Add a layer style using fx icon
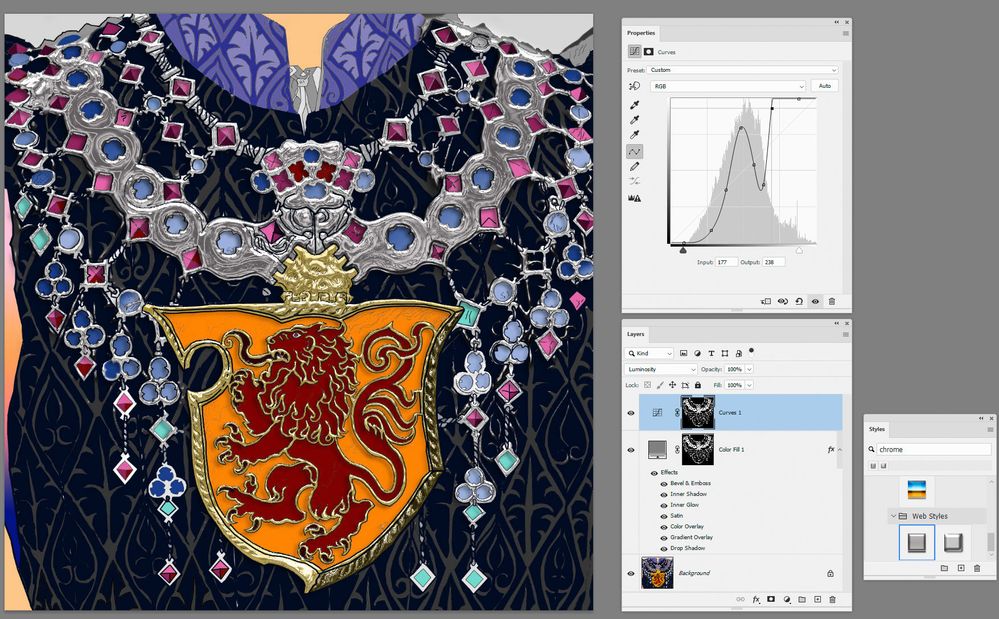 [756, 599]
